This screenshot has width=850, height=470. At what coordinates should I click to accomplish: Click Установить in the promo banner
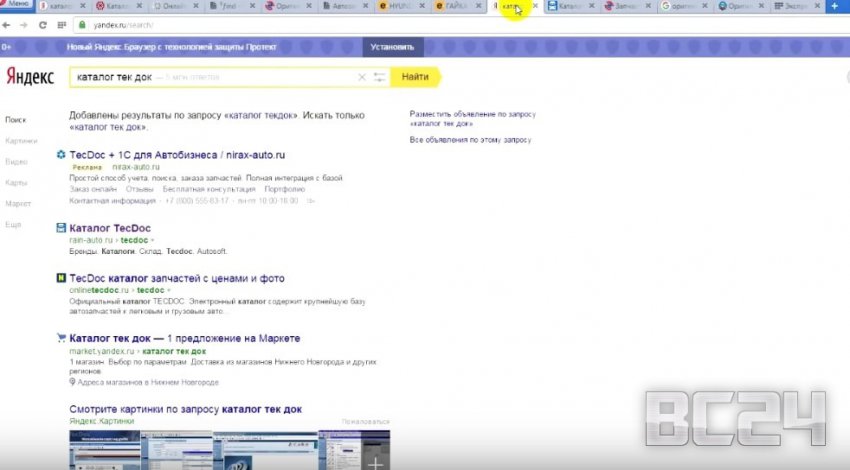[x=391, y=47]
